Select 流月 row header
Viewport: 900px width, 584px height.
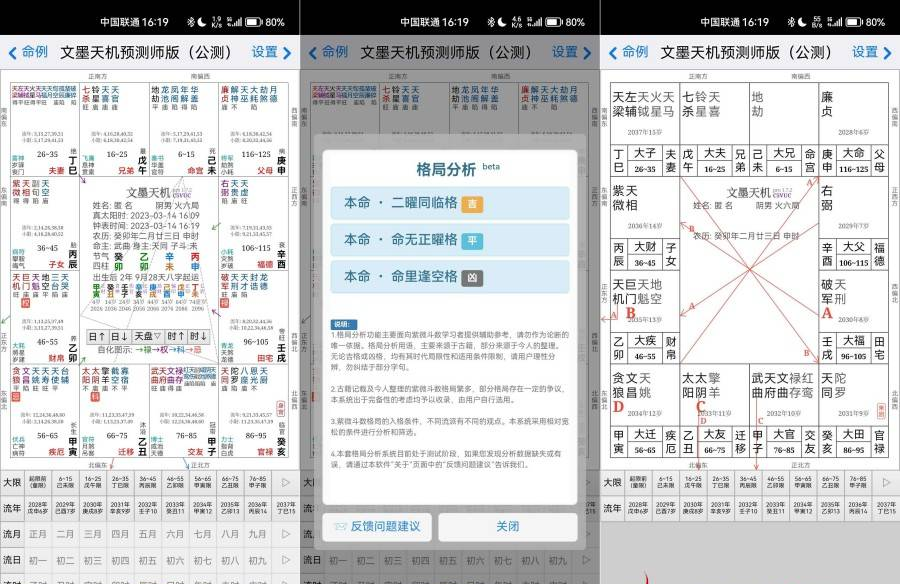point(12,534)
